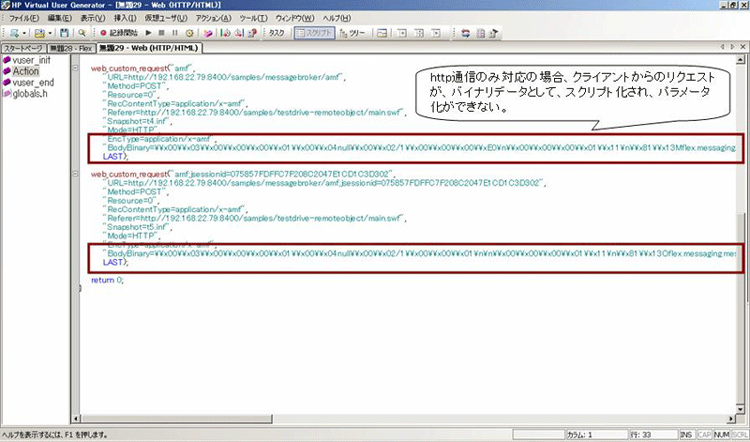Open the new script dropdown arrow
This screenshot has width=750, height=442.
point(23,33)
